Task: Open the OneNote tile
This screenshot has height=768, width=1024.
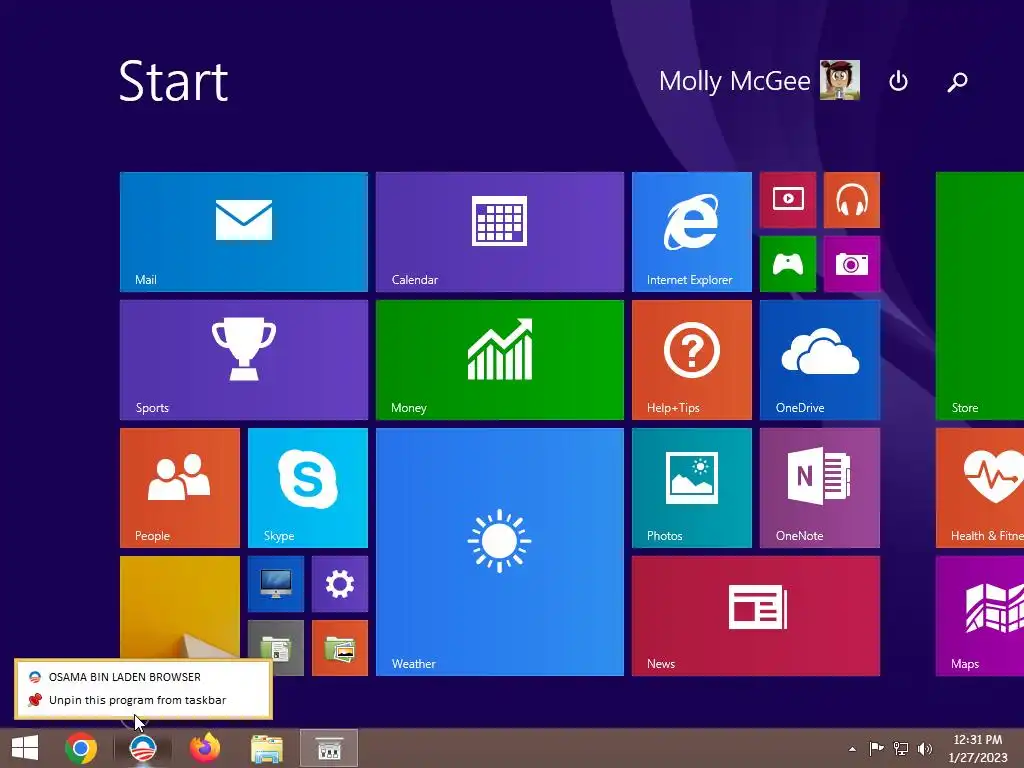Action: [820, 488]
